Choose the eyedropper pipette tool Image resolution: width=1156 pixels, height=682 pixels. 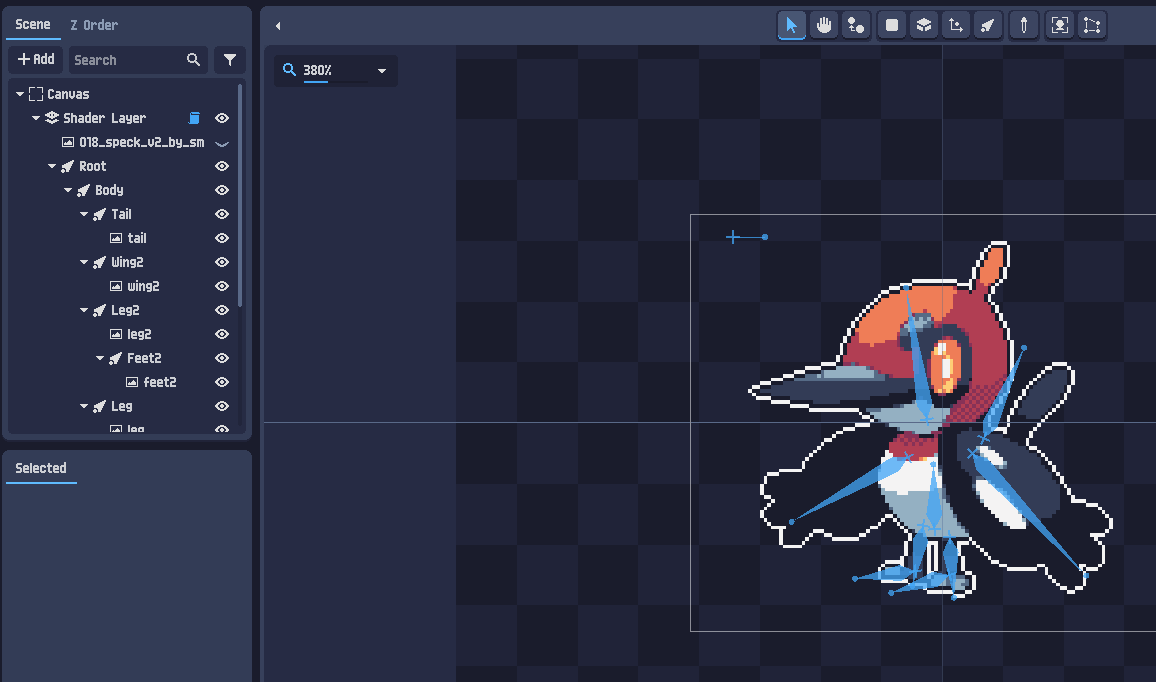coord(1024,25)
